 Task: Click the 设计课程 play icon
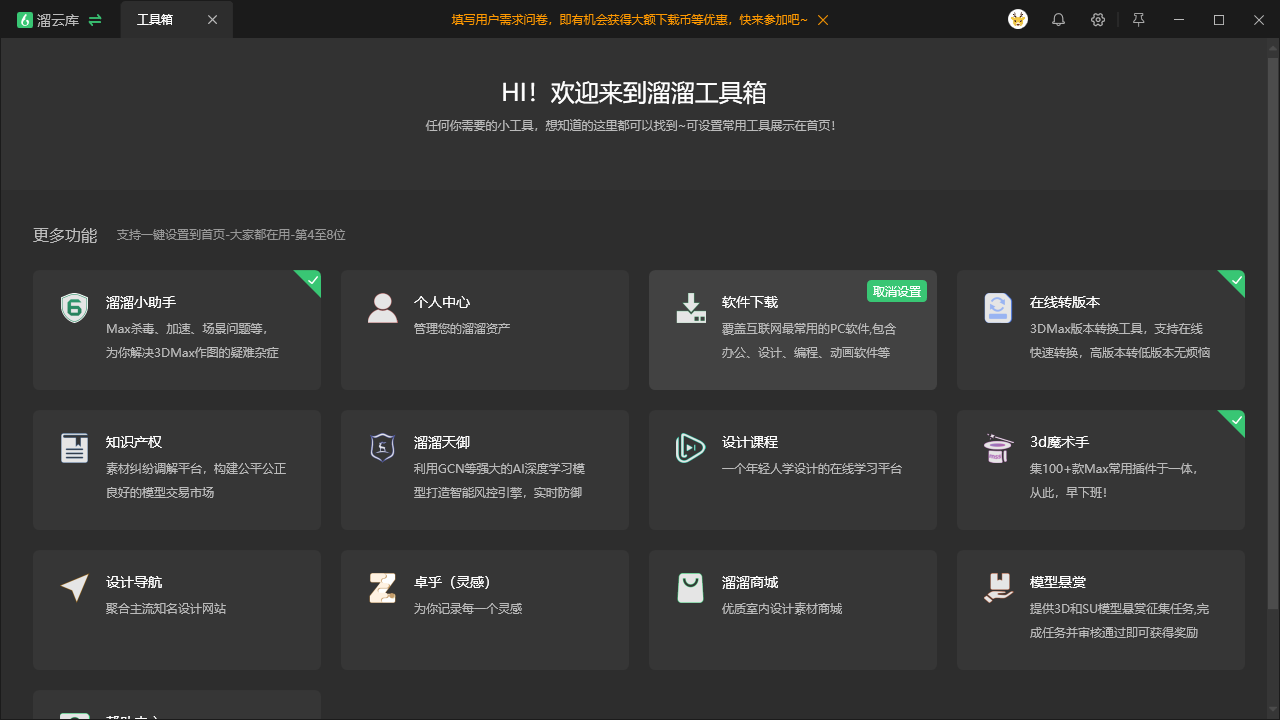(x=690, y=448)
